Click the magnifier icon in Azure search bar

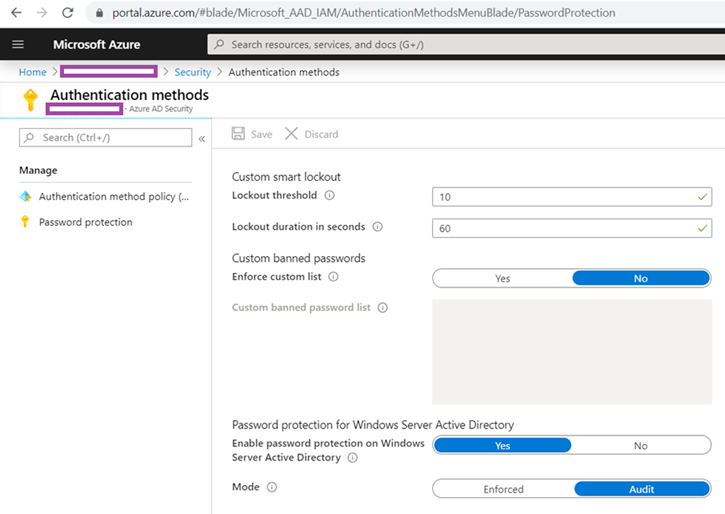(x=219, y=44)
